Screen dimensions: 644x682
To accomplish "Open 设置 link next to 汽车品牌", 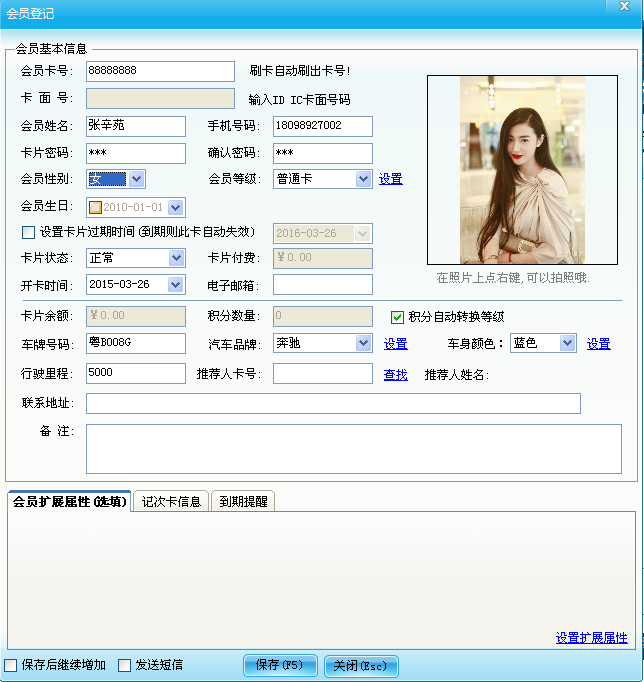I will click(x=396, y=344).
